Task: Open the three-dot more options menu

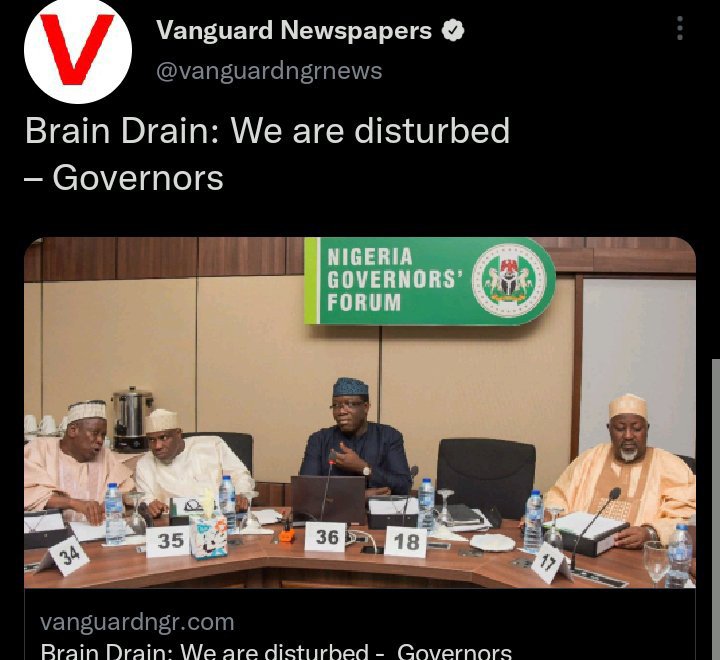Action: point(680,28)
